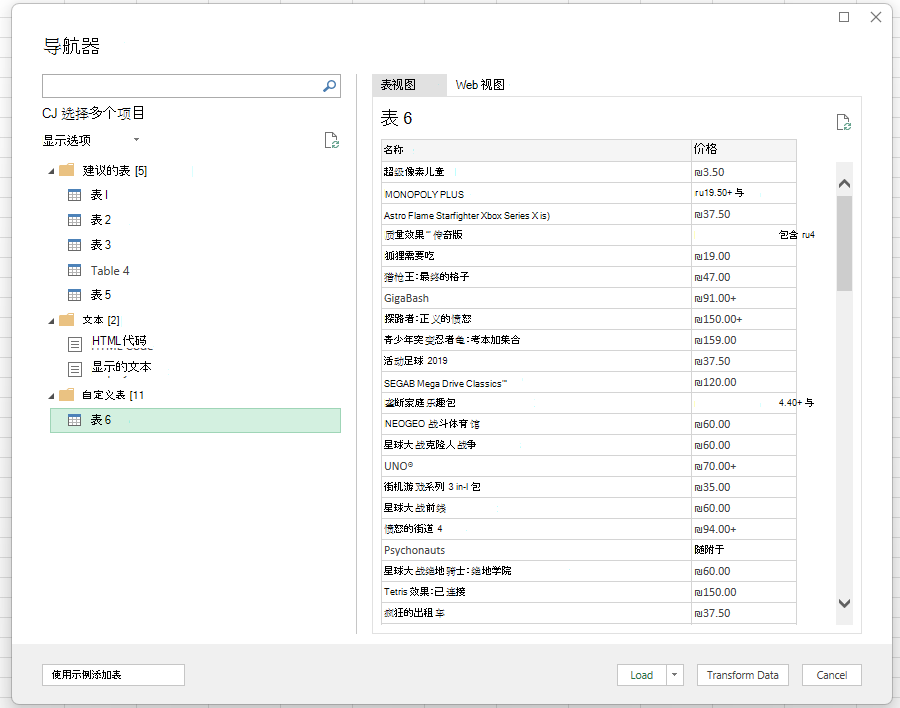
Task: Click the 活动足球 2019 cell
Action: pos(536,361)
